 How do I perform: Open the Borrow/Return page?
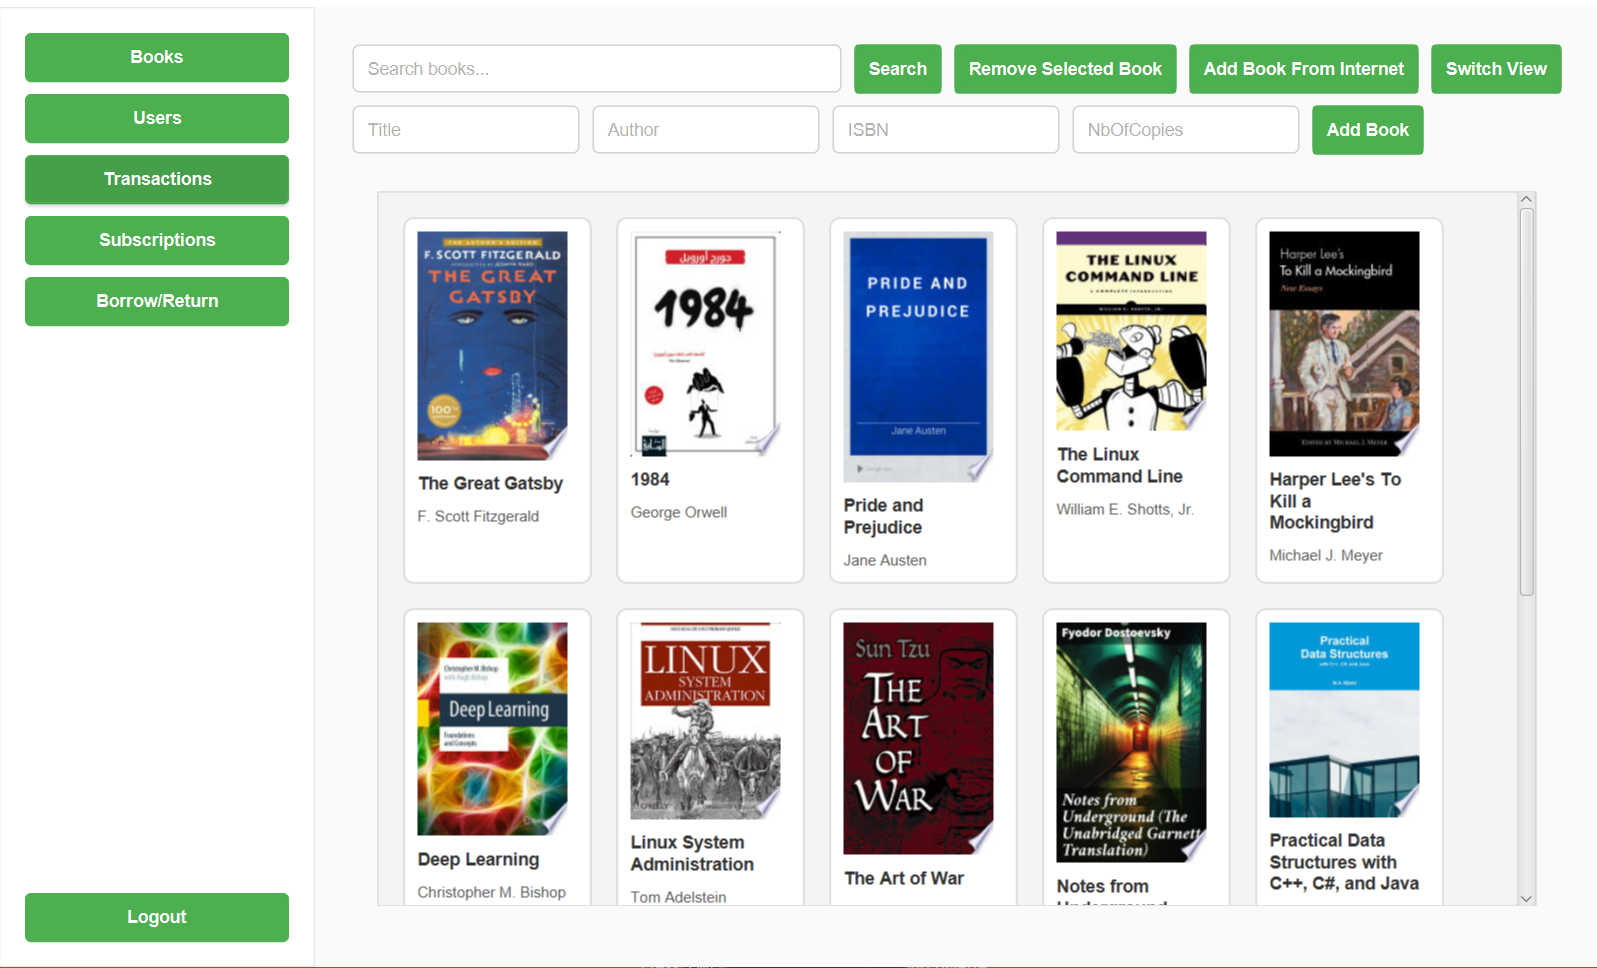(x=157, y=301)
